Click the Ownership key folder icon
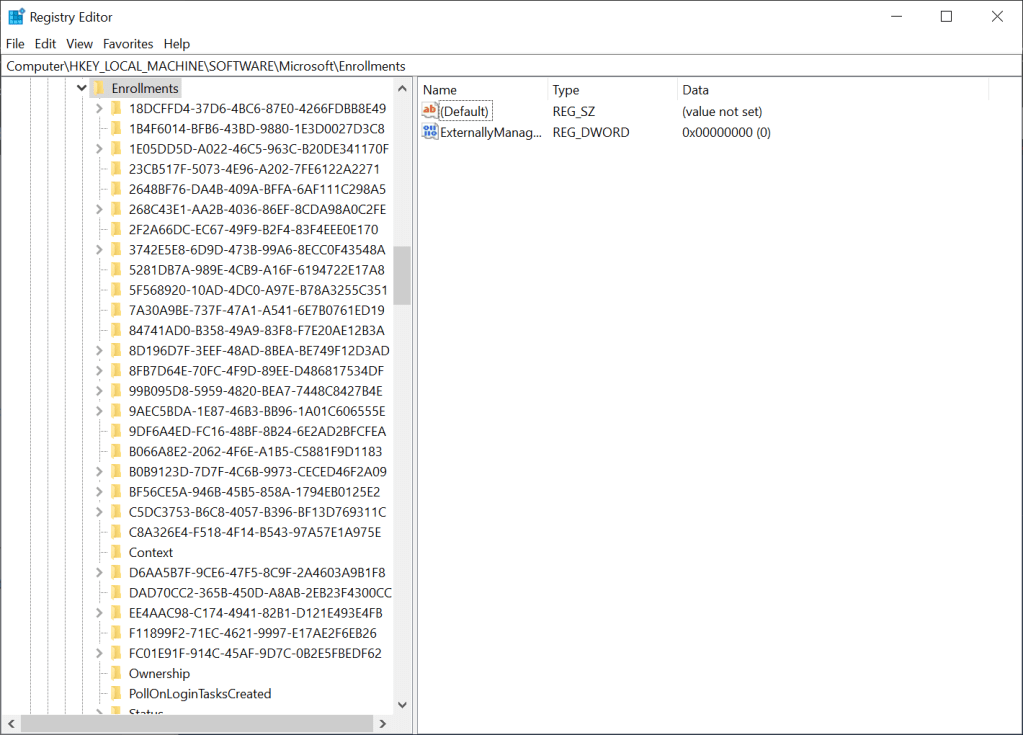Screen dimensions: 1023x735 [x=117, y=673]
